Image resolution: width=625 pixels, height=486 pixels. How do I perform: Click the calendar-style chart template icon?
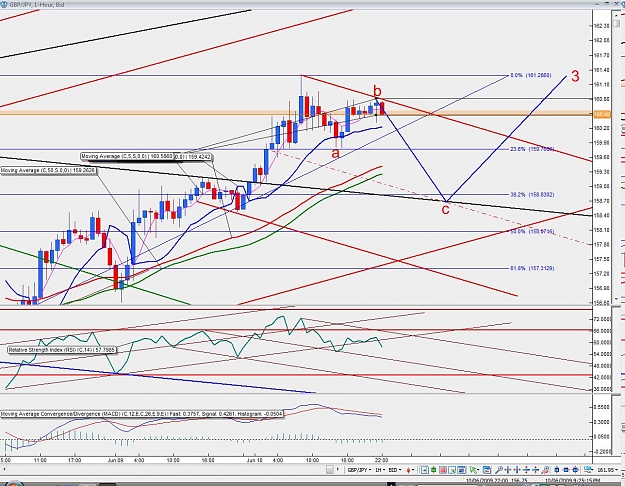(x=487, y=470)
